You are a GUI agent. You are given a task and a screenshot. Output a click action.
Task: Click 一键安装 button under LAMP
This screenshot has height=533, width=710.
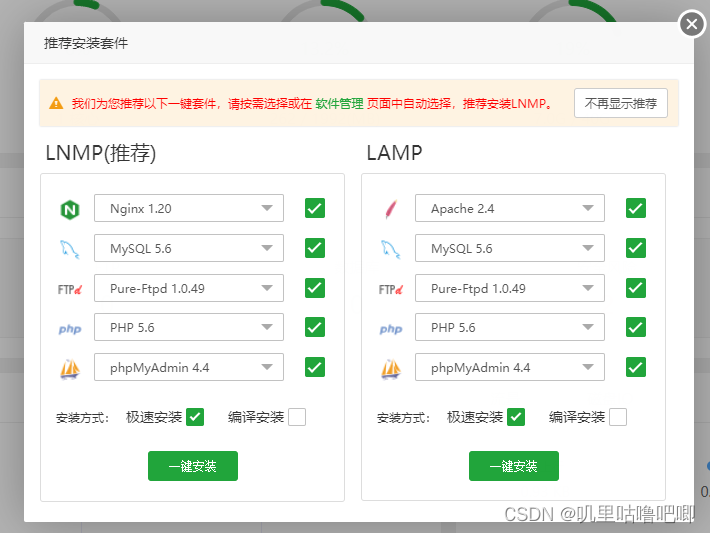click(x=514, y=466)
